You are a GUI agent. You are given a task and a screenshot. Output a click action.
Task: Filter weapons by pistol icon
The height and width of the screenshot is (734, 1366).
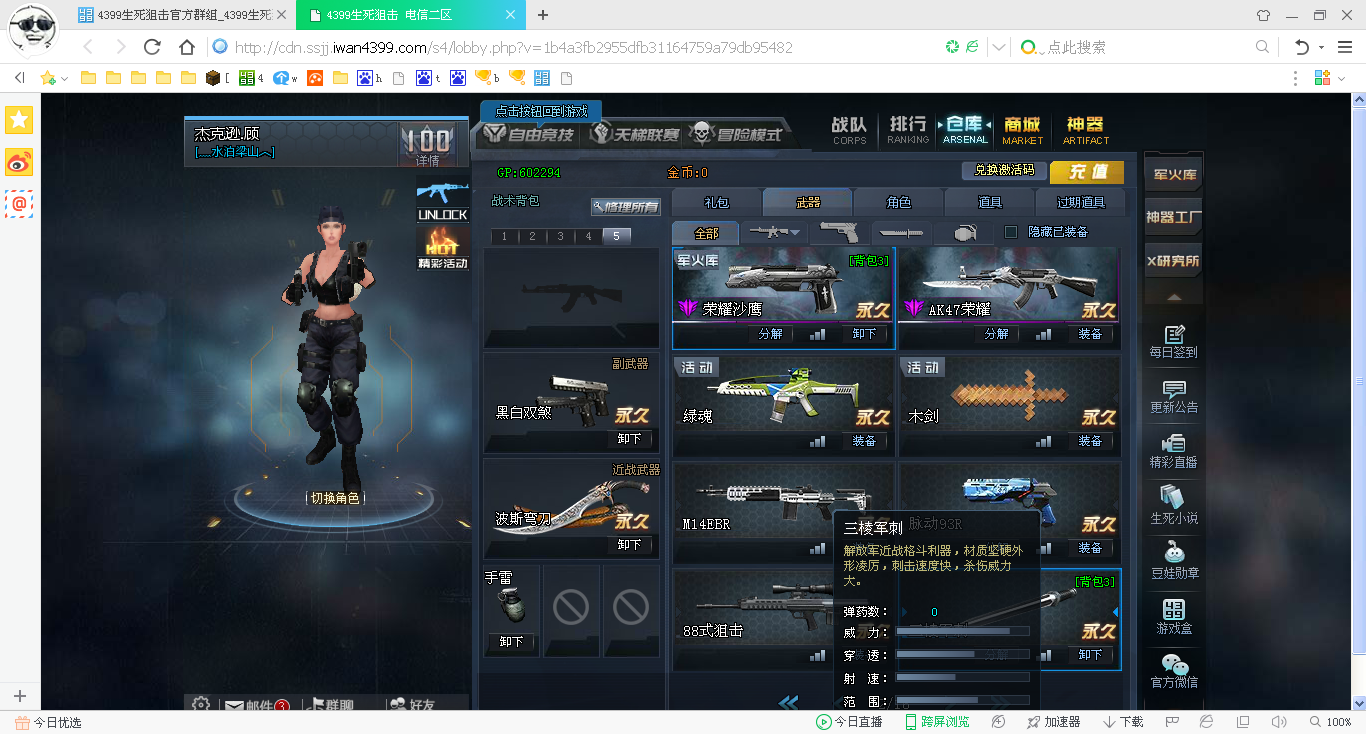(838, 232)
